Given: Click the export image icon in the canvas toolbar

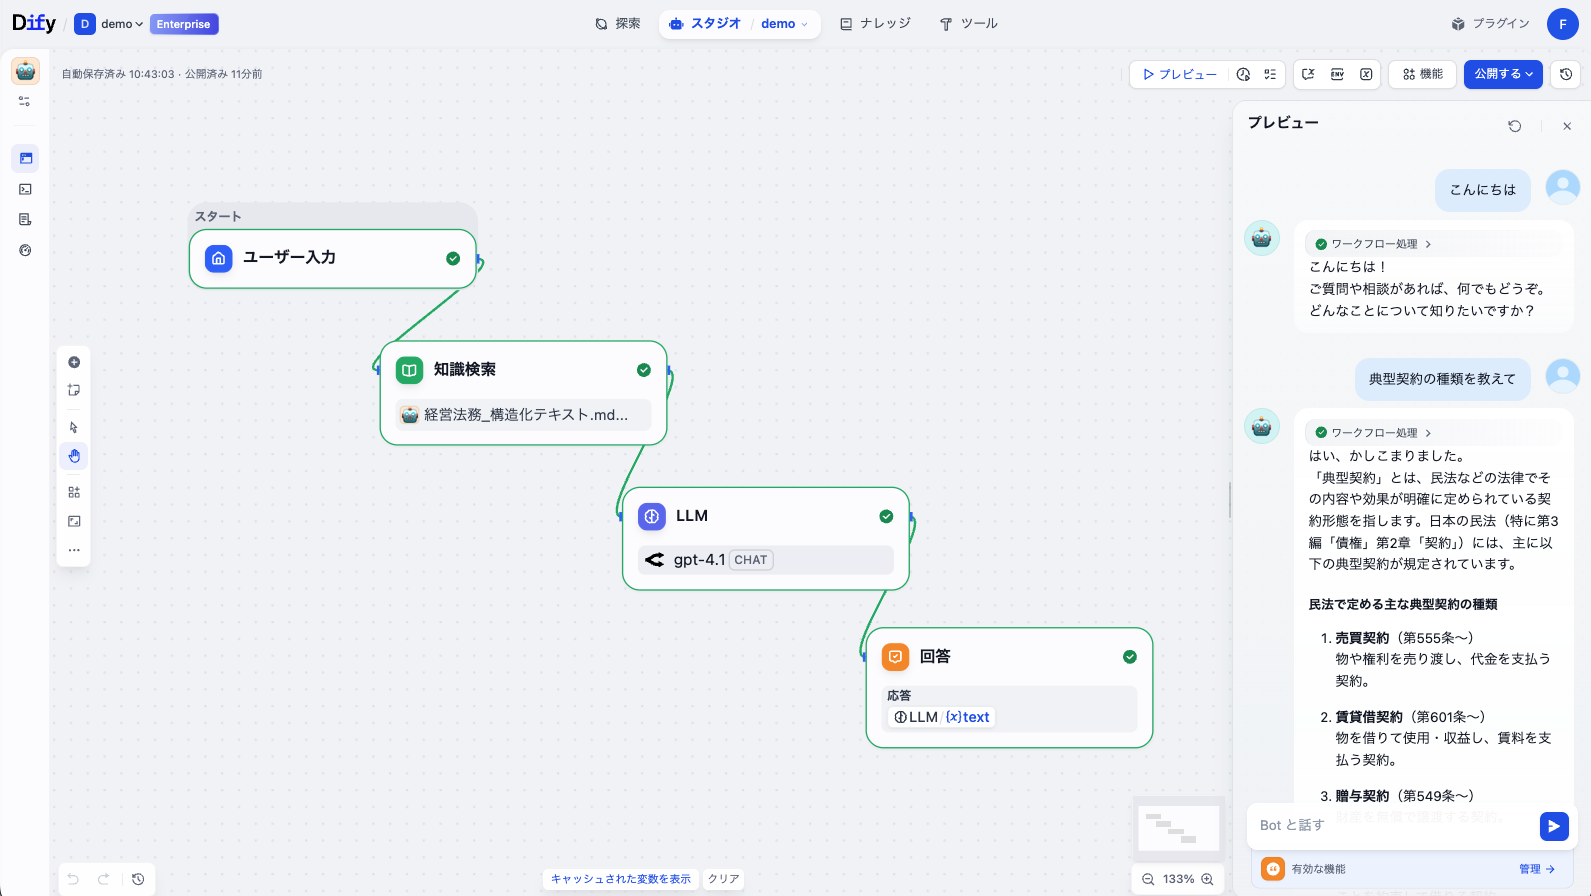Looking at the screenshot, I should (74, 521).
